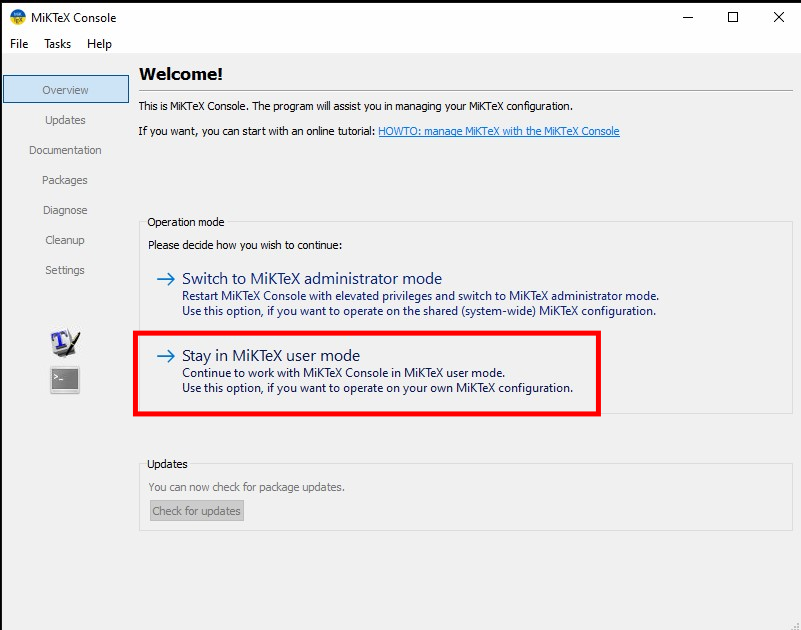The image size is (801, 630).
Task: Maximize the MiKTeX Console window
Action: click(733, 17)
